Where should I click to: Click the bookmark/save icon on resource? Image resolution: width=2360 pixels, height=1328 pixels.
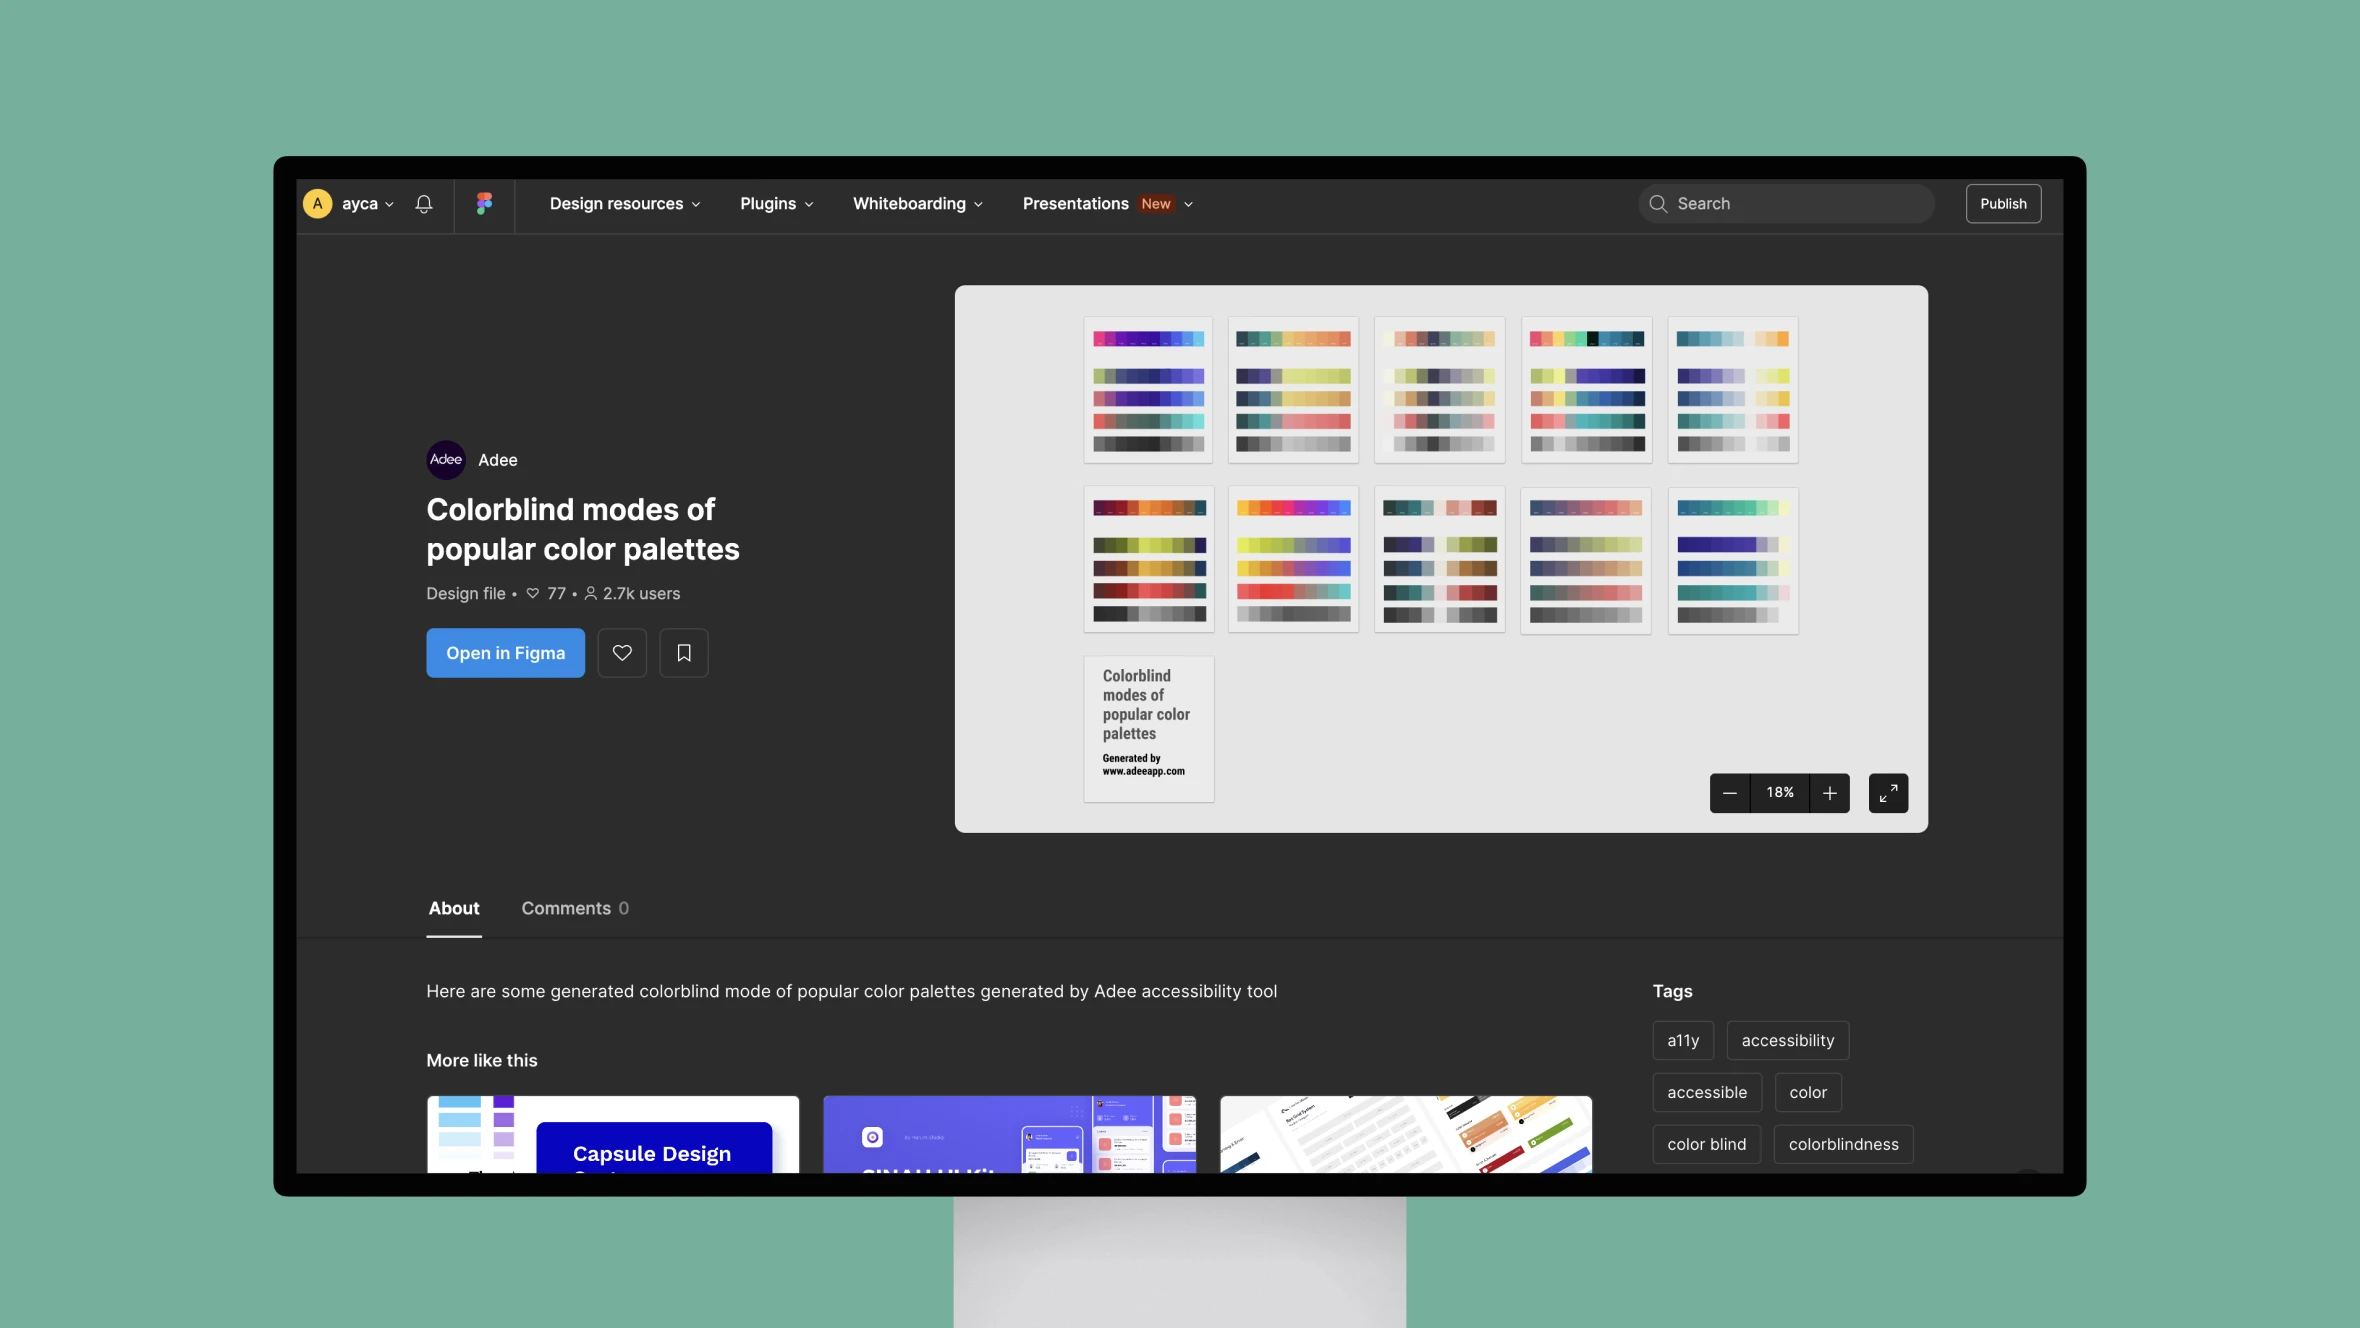[x=684, y=652]
